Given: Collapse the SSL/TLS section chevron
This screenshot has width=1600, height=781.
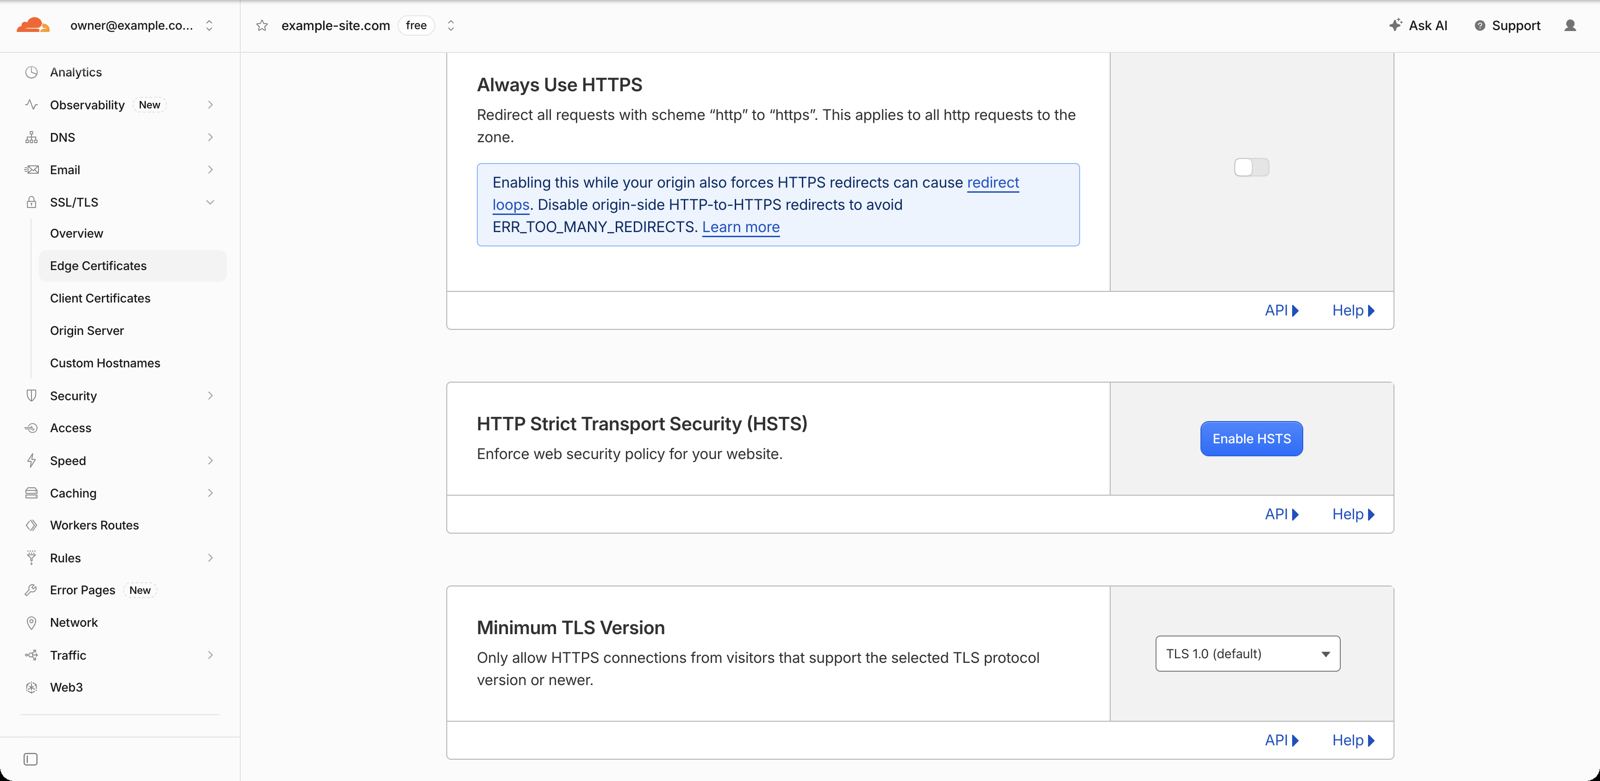Looking at the screenshot, I should 210,202.
